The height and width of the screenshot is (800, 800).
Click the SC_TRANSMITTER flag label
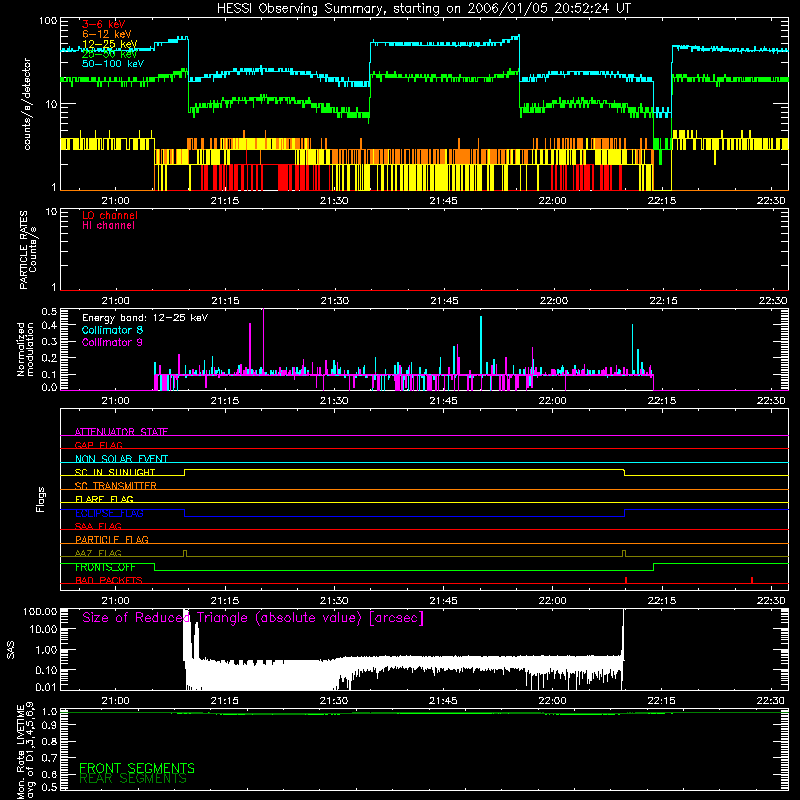point(116,485)
